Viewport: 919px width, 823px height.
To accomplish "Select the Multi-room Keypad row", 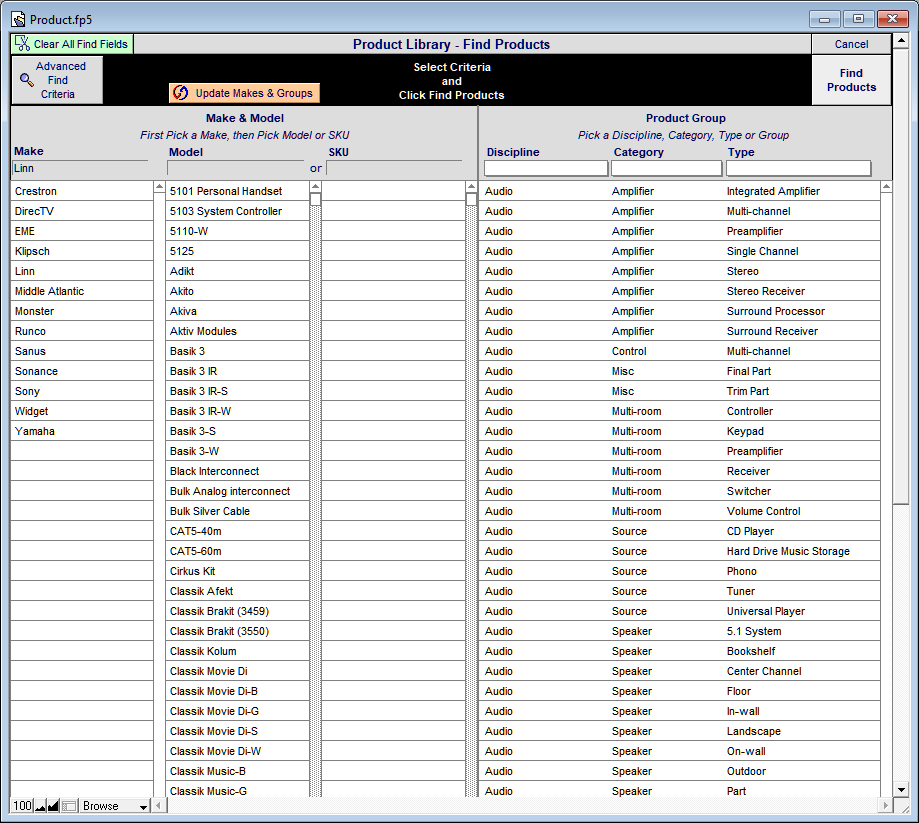I will point(680,431).
